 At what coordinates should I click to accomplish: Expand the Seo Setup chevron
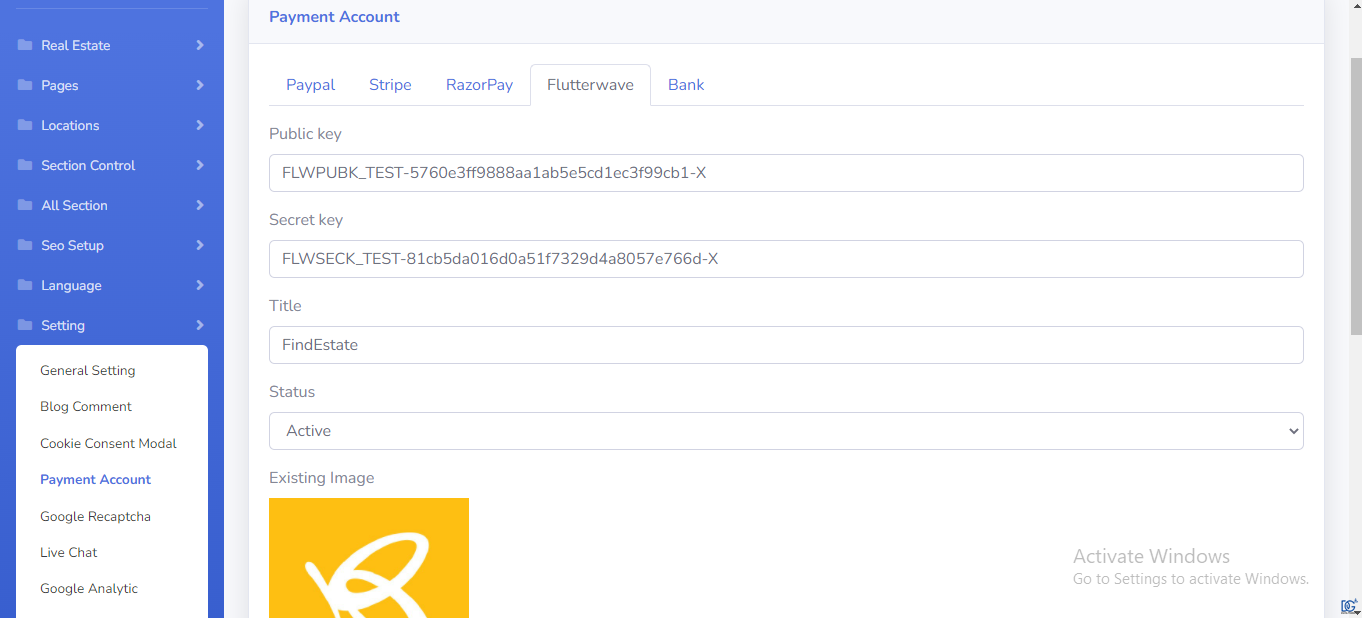tap(200, 245)
